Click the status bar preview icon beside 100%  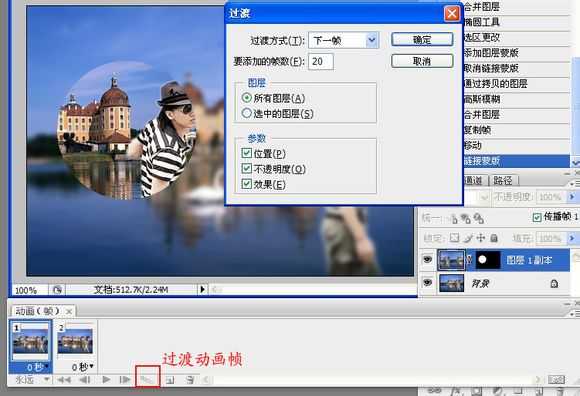click(x=57, y=290)
